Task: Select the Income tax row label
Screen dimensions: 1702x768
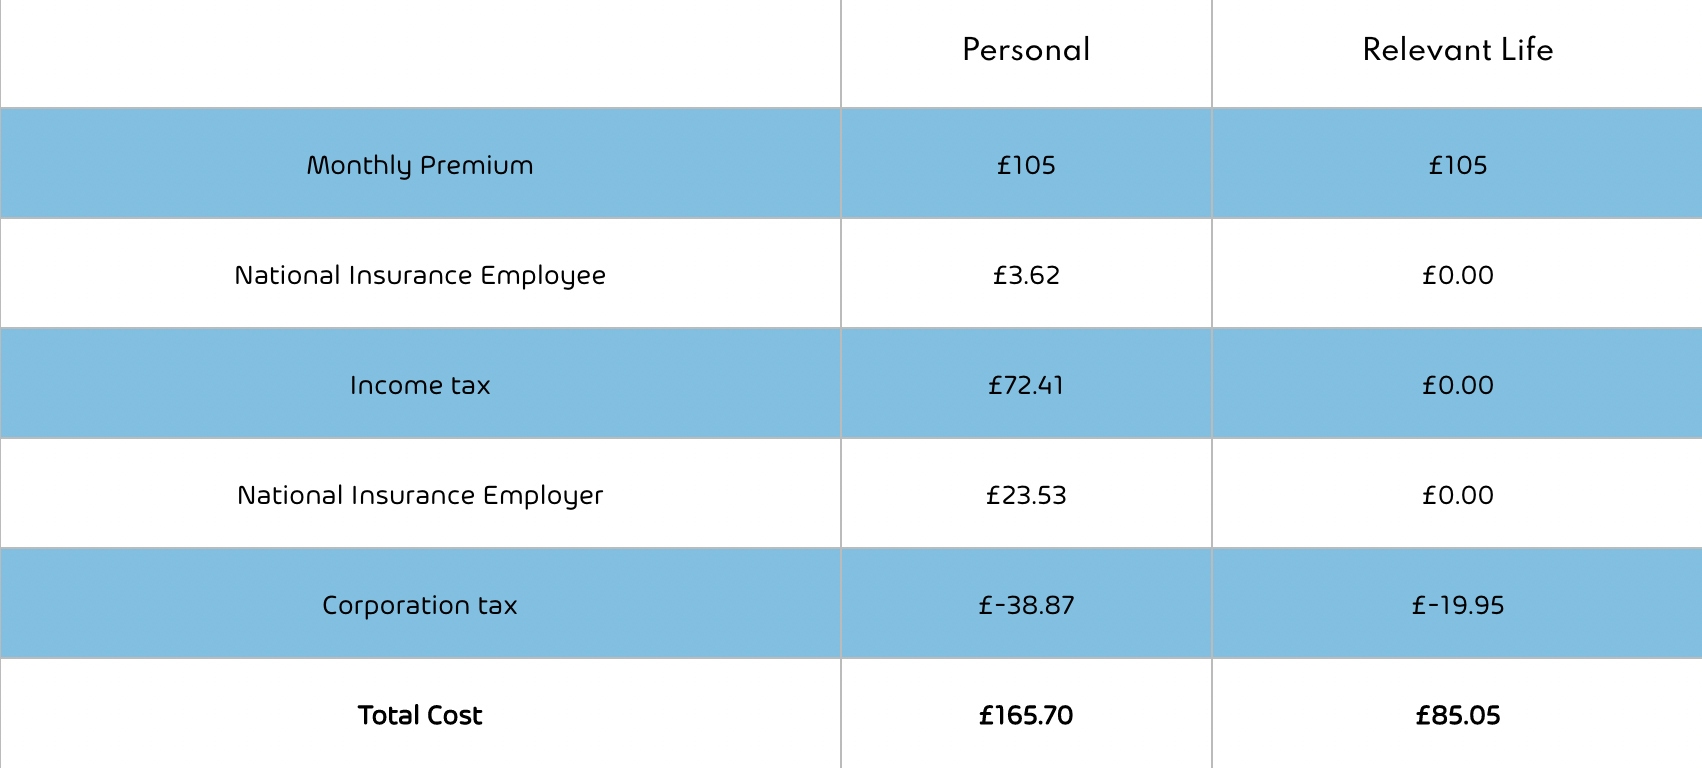Action: click(x=420, y=385)
